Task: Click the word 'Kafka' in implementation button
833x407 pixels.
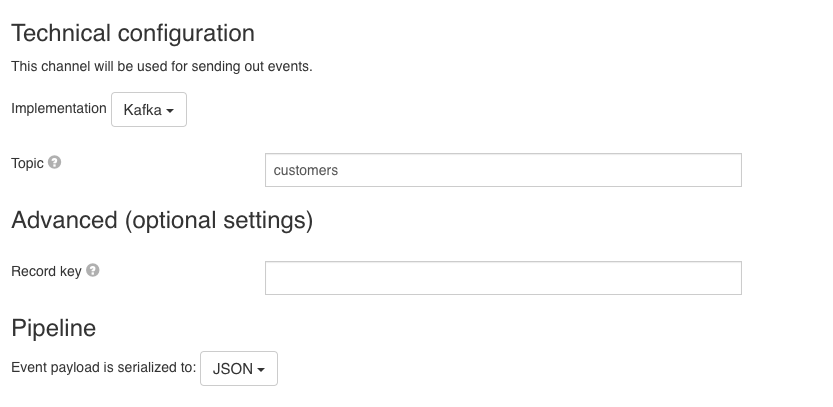Action: (x=142, y=111)
